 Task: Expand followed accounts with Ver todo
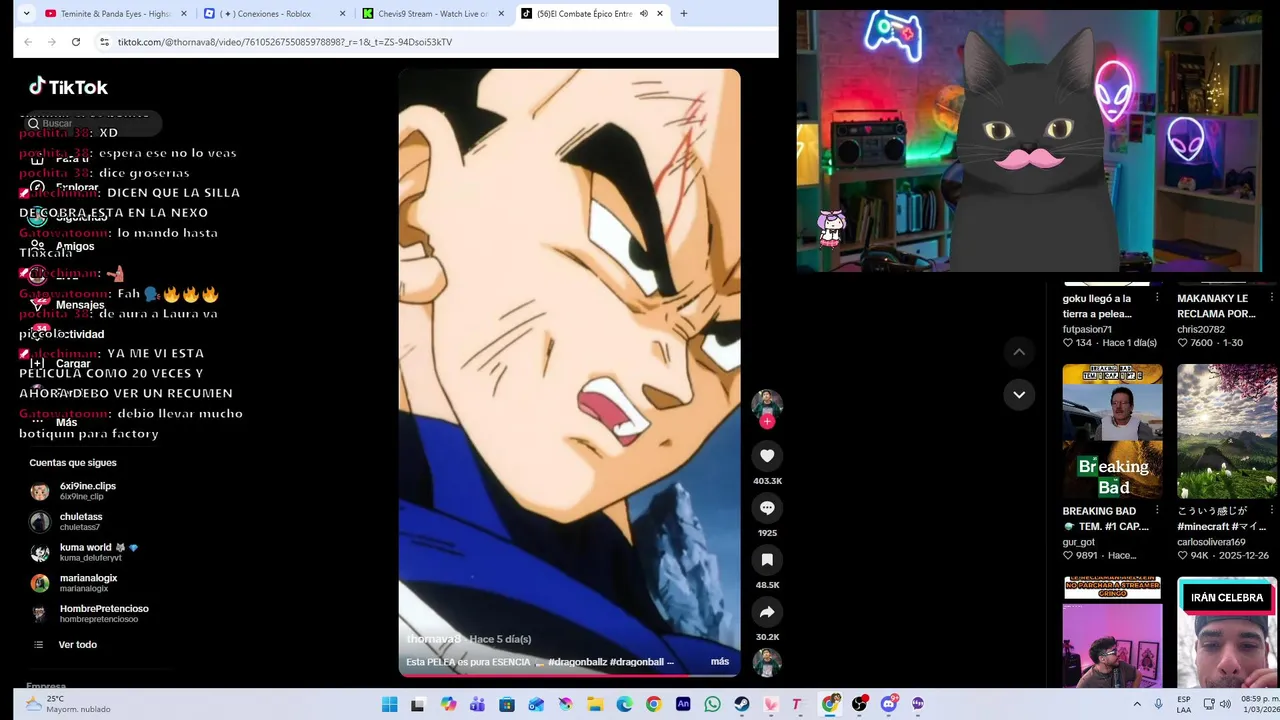(x=77, y=645)
